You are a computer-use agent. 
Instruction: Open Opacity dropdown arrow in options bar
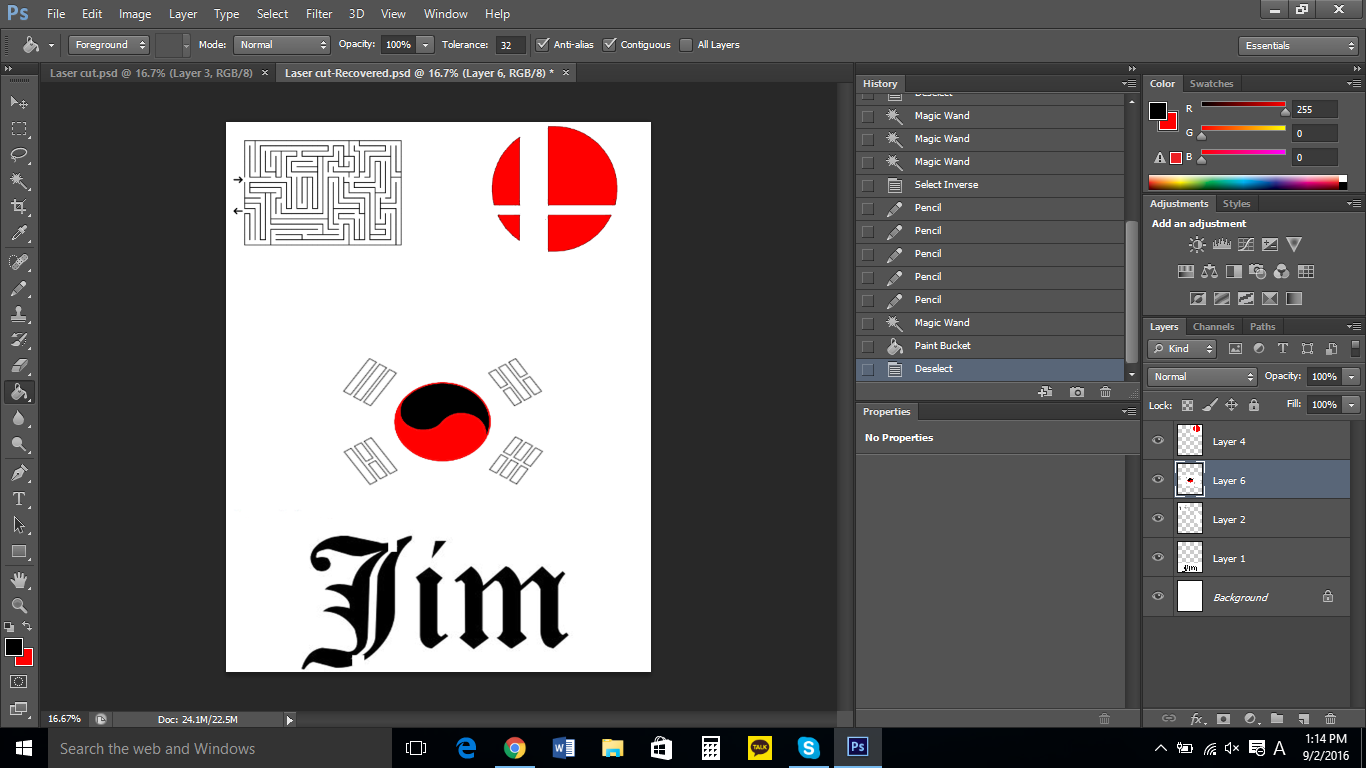426,44
